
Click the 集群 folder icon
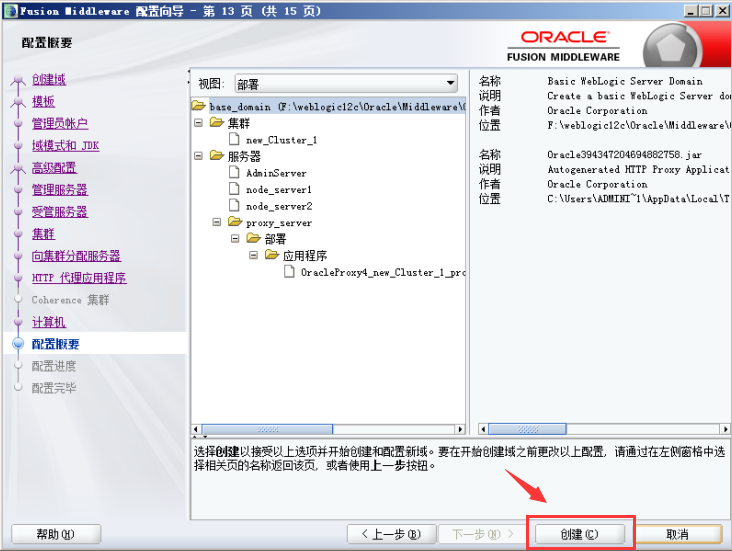[216, 123]
